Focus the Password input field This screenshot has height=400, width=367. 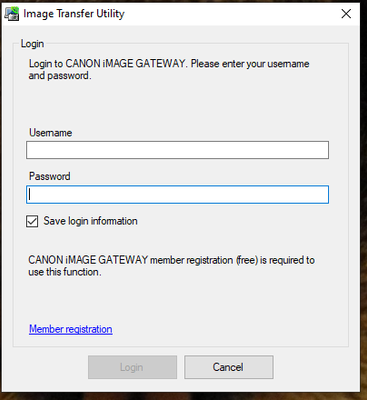click(x=177, y=195)
